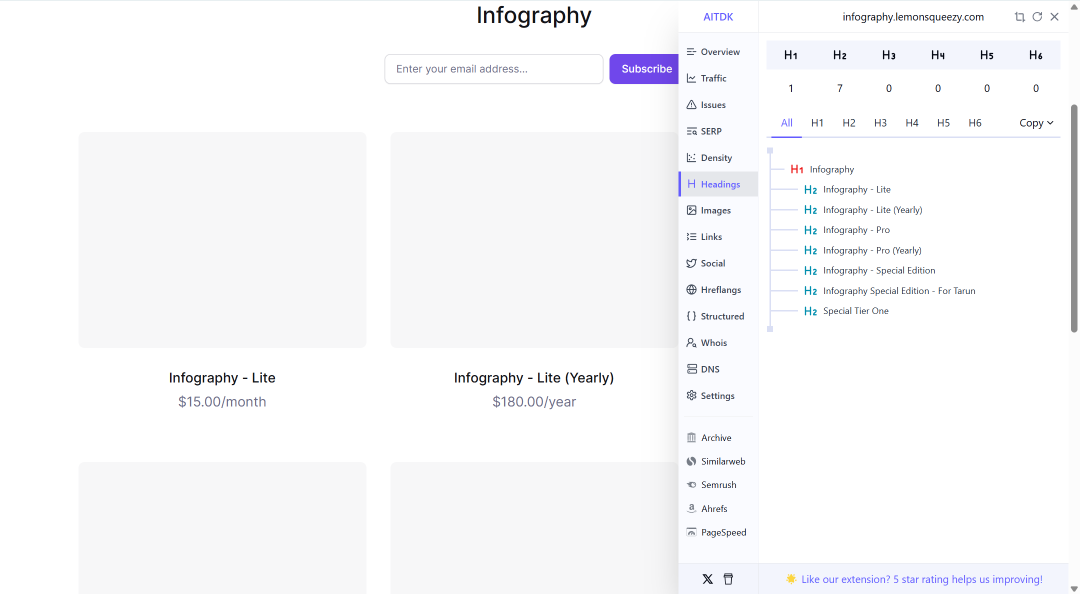Click the Similarweb icon
This screenshot has height=594, width=1080.
click(692, 461)
